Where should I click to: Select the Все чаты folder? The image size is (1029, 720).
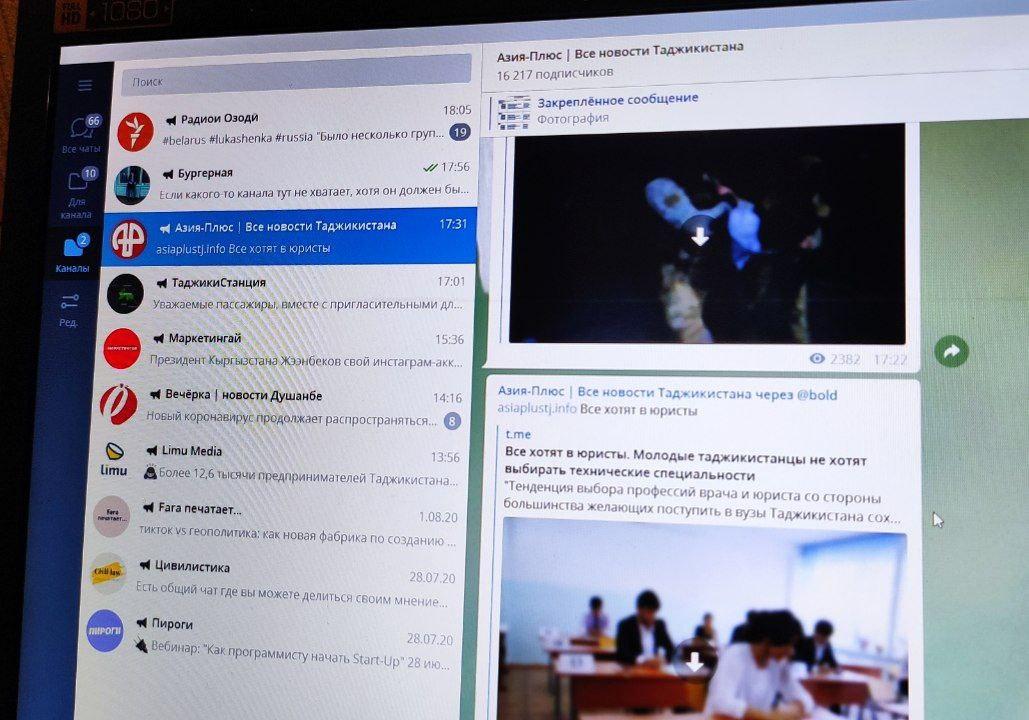(81, 134)
